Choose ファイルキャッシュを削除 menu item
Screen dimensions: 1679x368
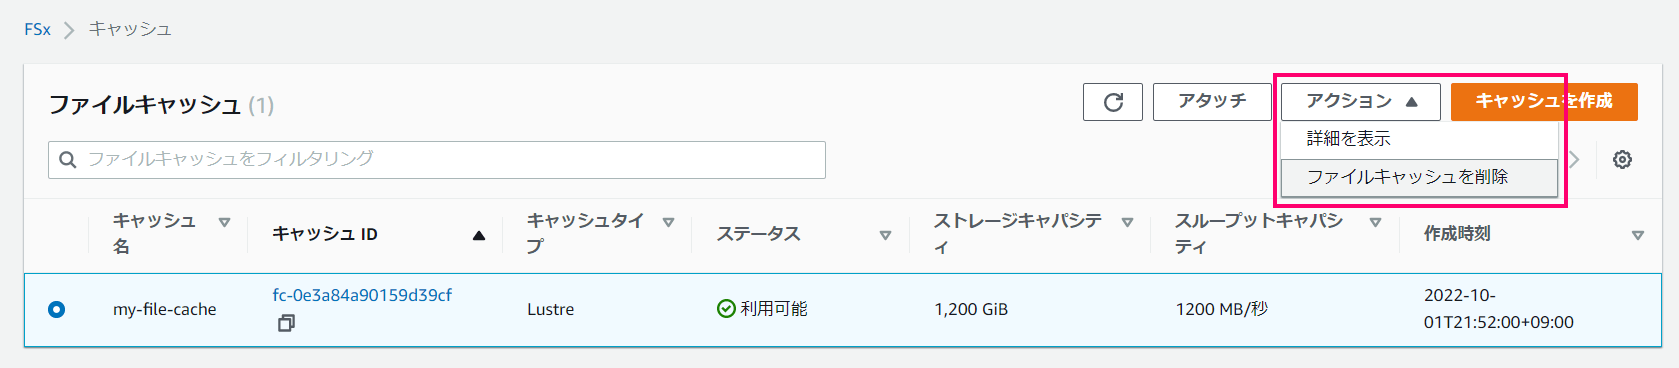point(1419,177)
